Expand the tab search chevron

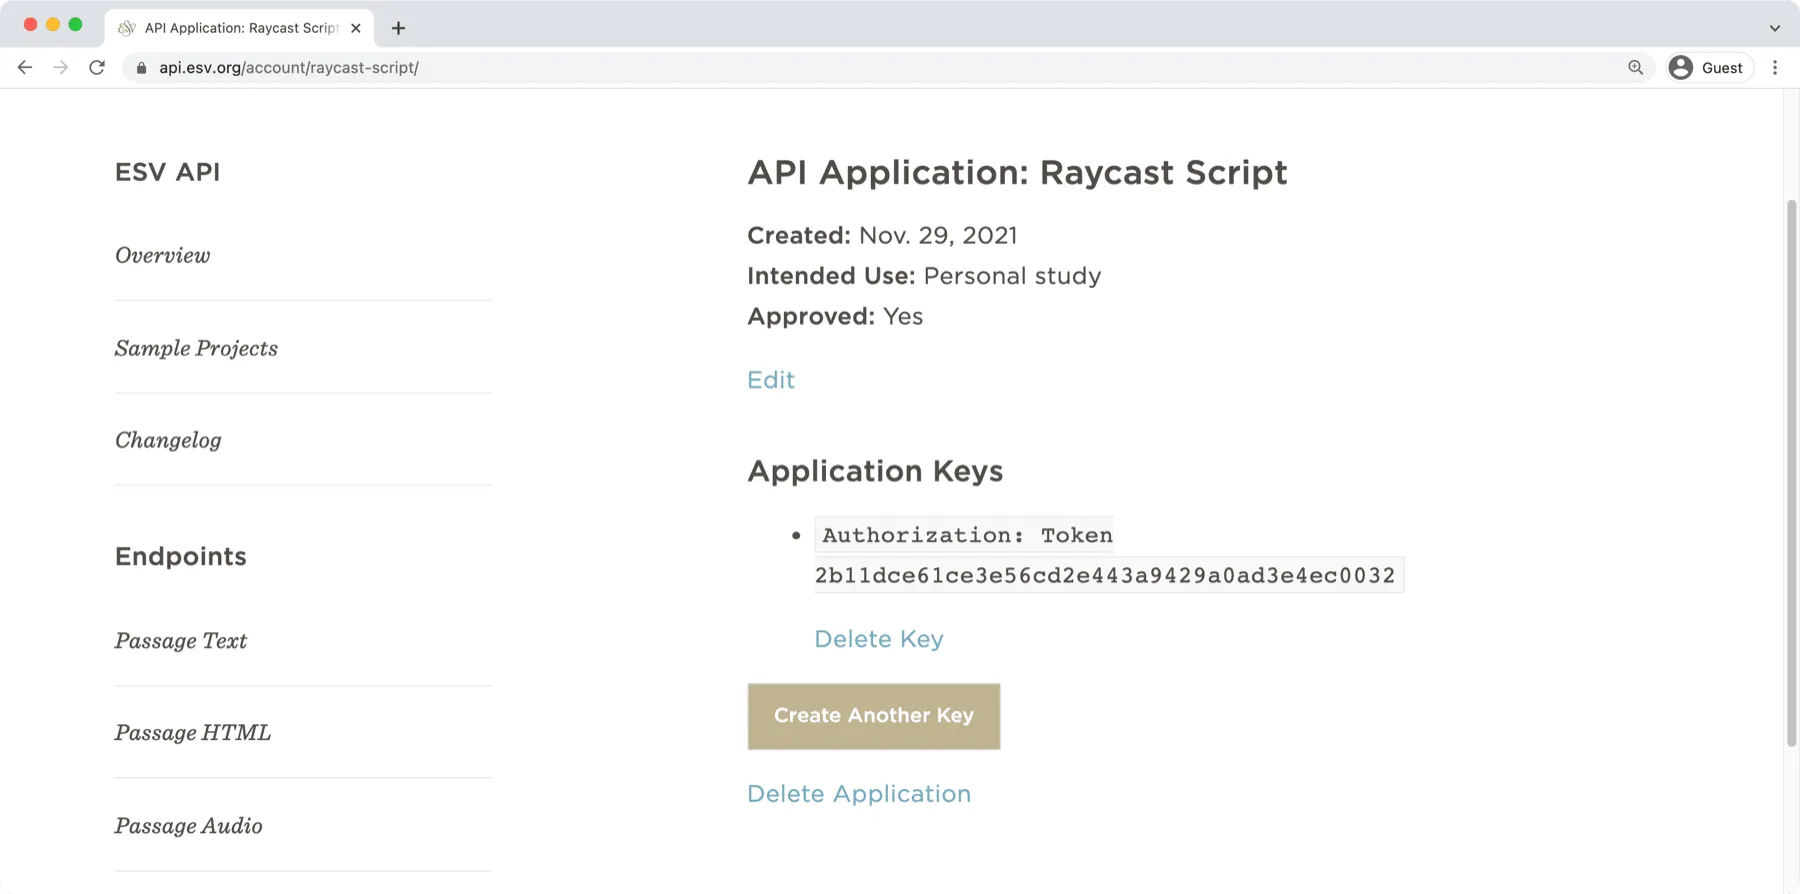(x=1775, y=28)
